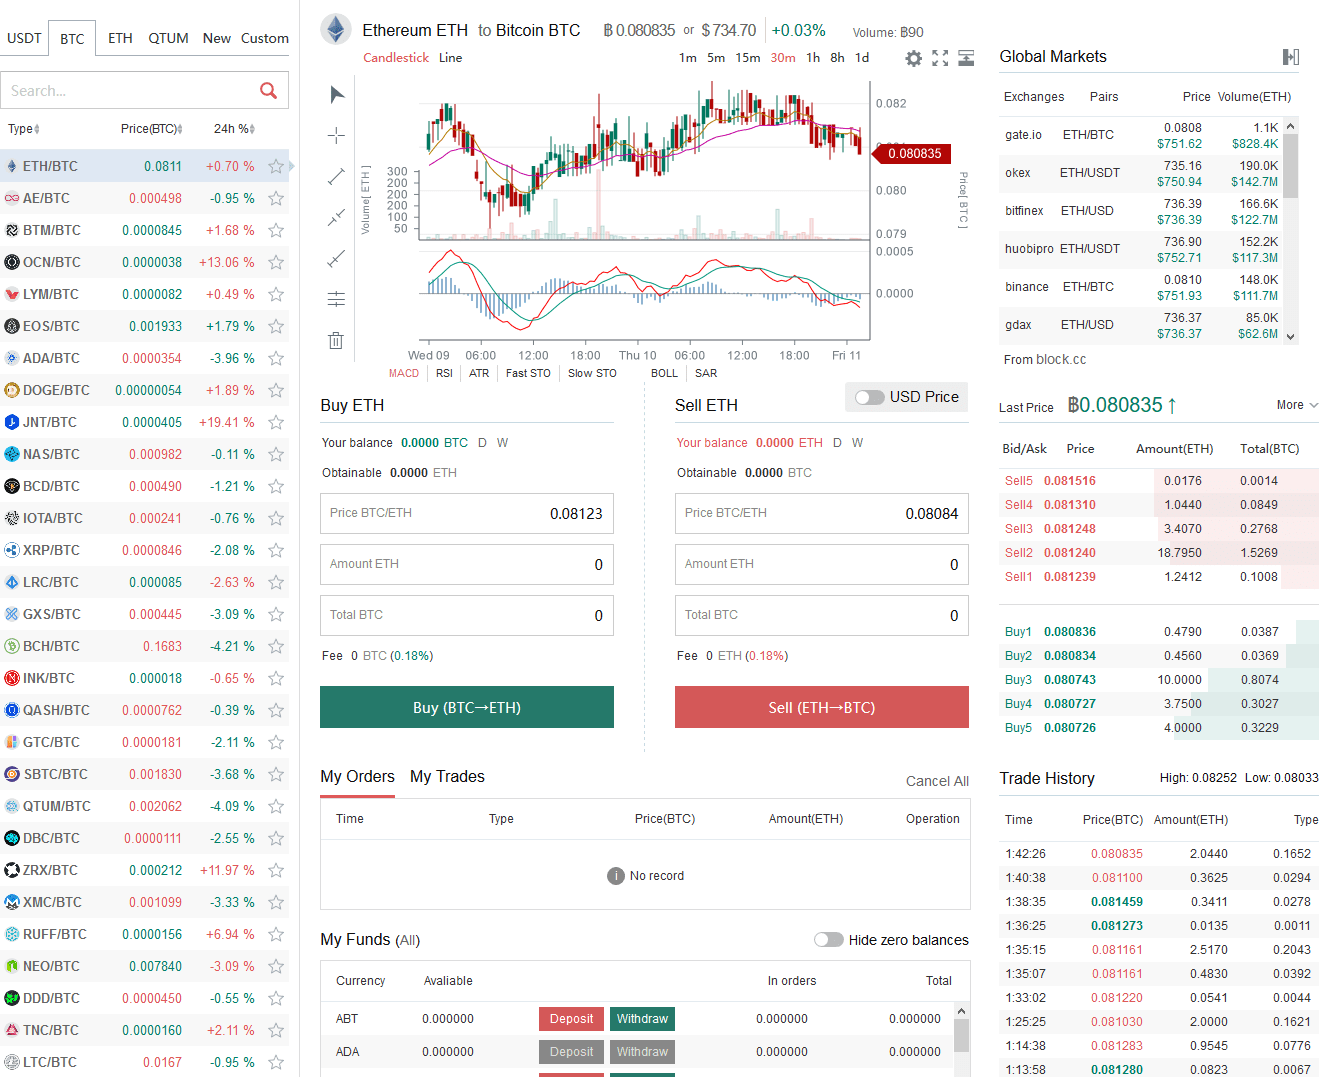The height and width of the screenshot is (1077, 1332).
Task: Click Cancel All orders
Action: tap(937, 781)
